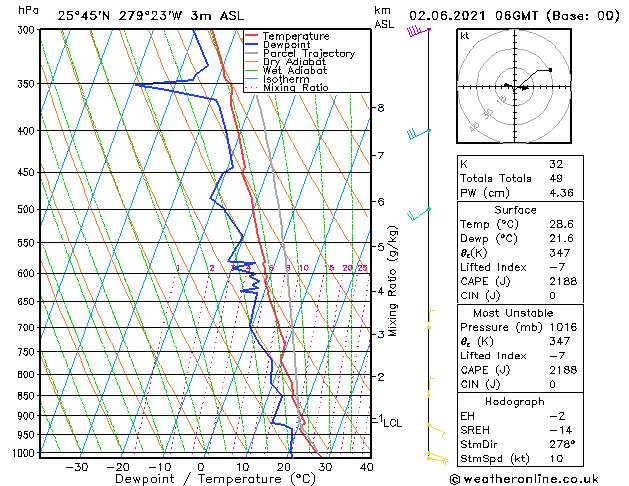Click the coordinates title 25°45'N 279°23'W
Viewport: 629px width, 486px height.
coord(120,16)
